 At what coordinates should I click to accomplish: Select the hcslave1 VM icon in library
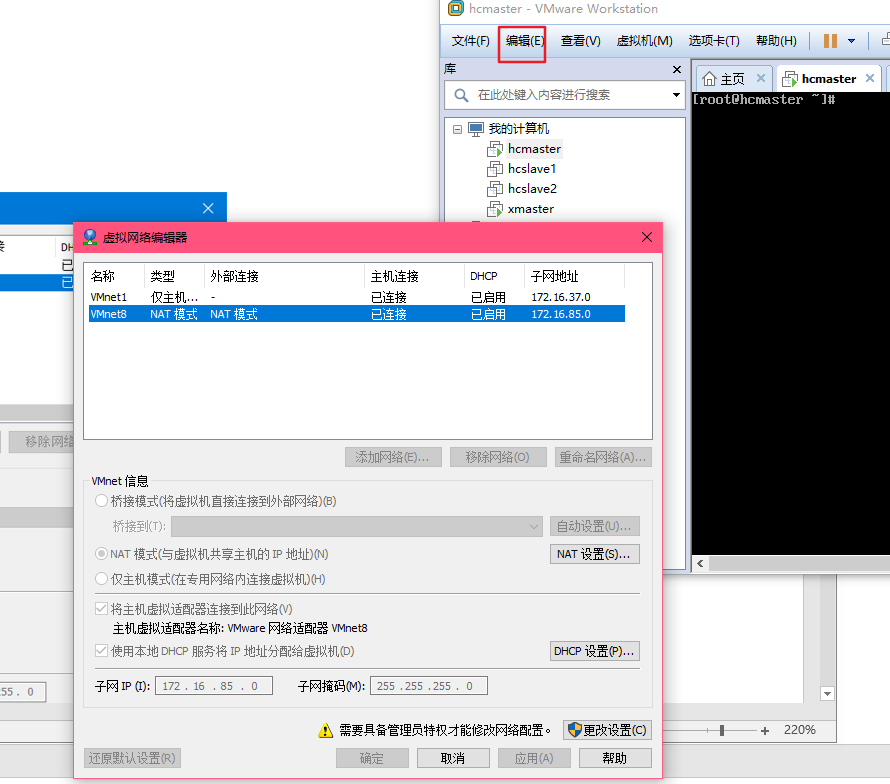[x=494, y=169]
